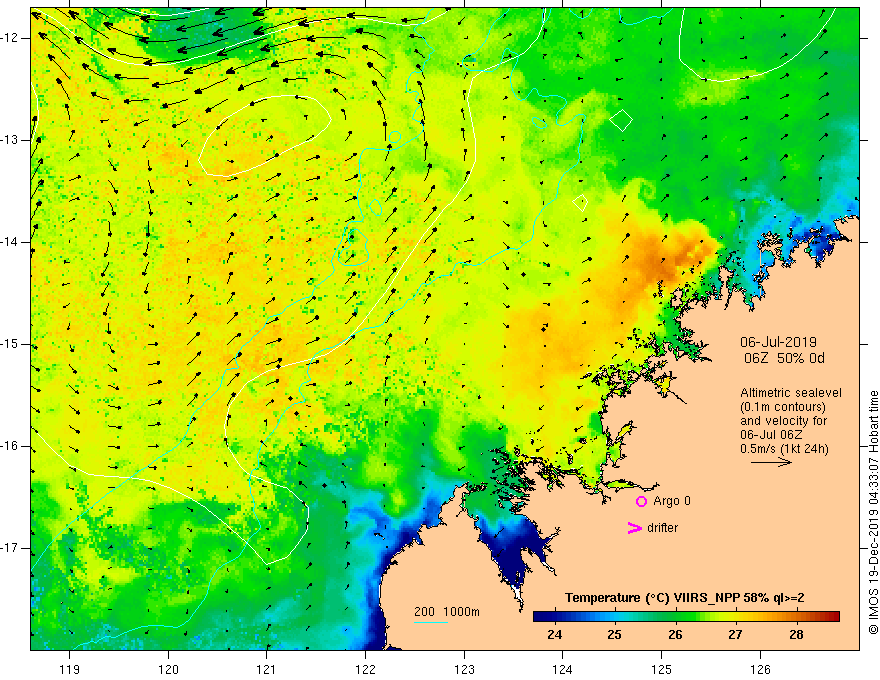Click latitude axis label -14
The width and height of the screenshot is (880, 680).
(10, 242)
